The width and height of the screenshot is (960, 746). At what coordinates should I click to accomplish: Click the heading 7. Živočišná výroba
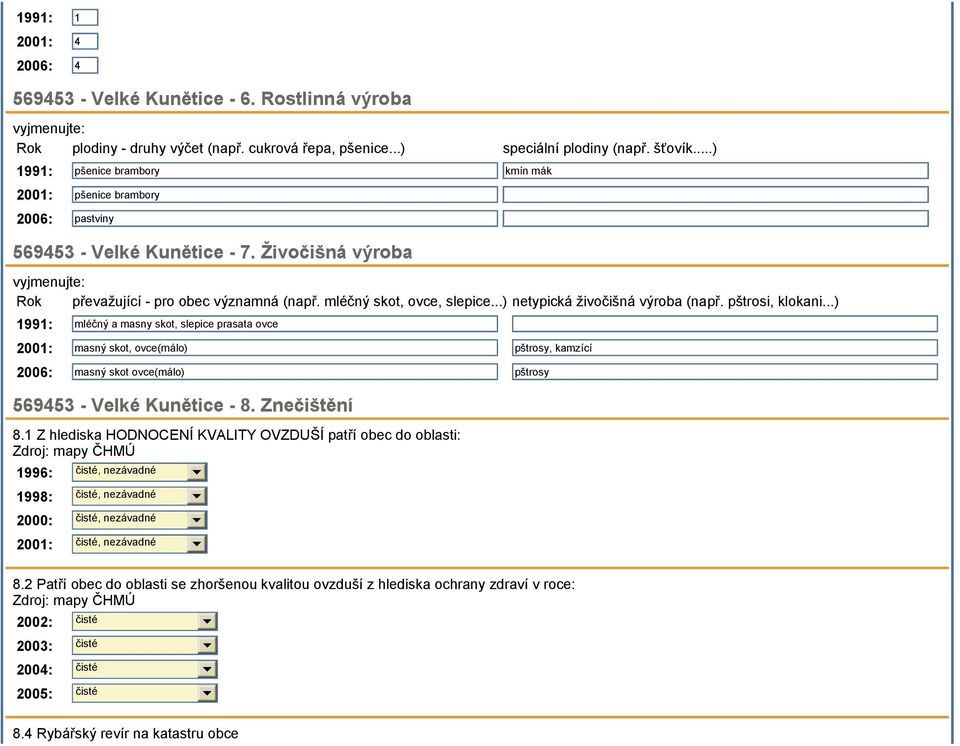point(212,252)
